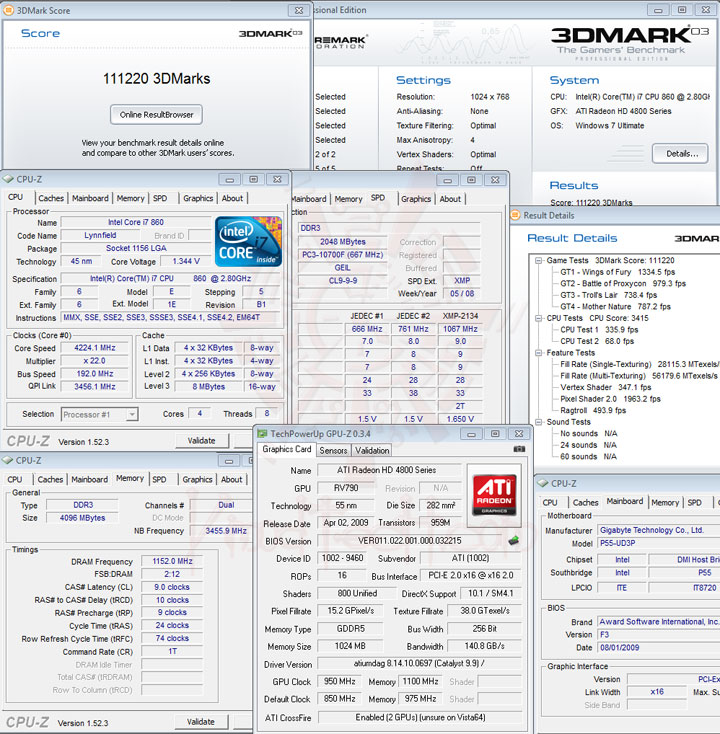Select CPU Test 1 result row
This screenshot has height=734, width=720.
pyautogui.click(x=599, y=330)
